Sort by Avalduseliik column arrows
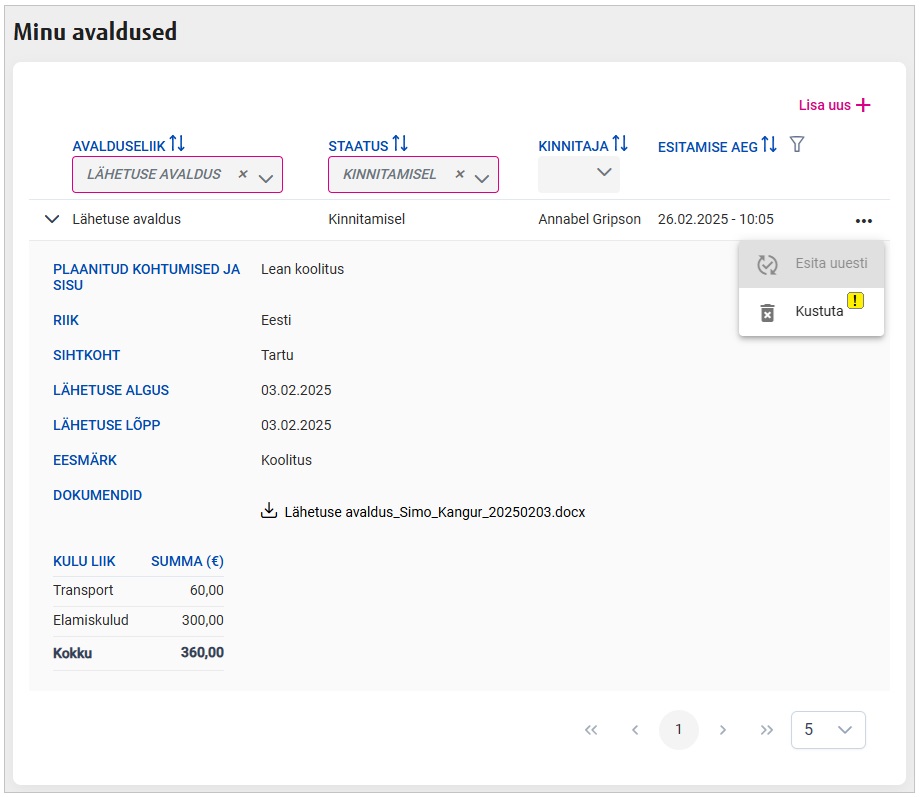This screenshot has height=797, width=922. [x=177, y=145]
